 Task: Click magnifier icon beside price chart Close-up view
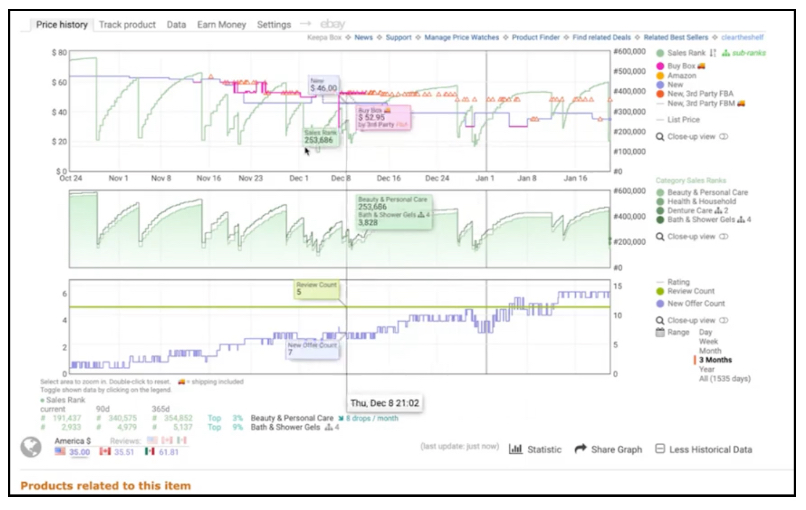[660, 137]
